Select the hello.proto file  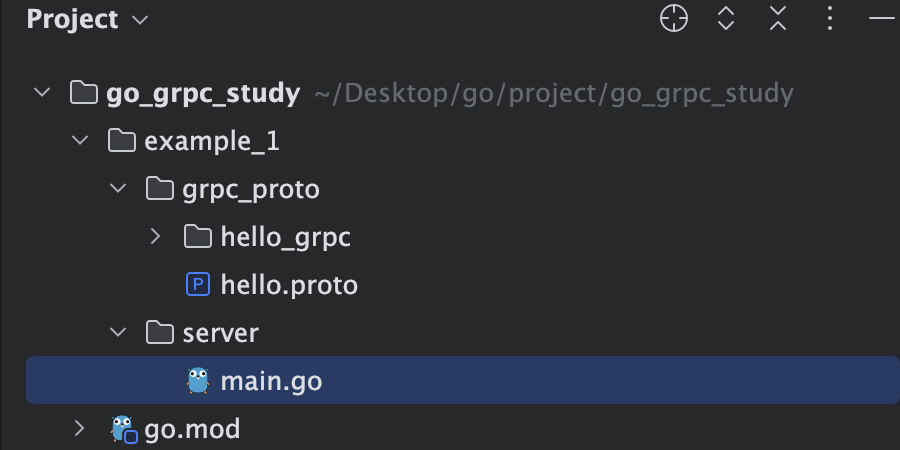pos(289,285)
